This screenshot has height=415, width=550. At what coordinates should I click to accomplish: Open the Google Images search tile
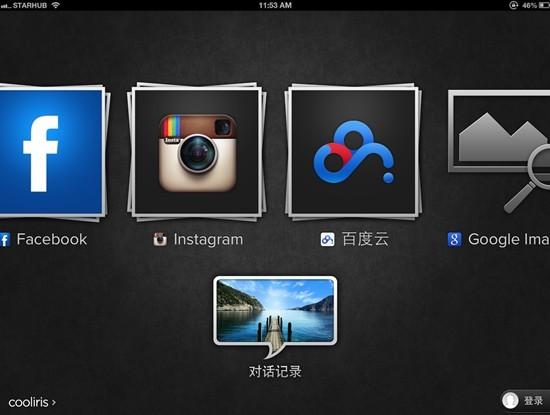[x=499, y=152]
